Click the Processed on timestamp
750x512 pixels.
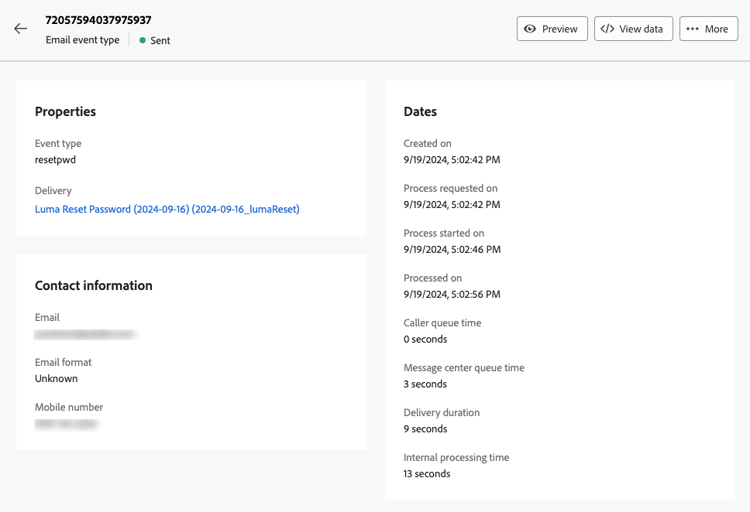[x=452, y=294]
